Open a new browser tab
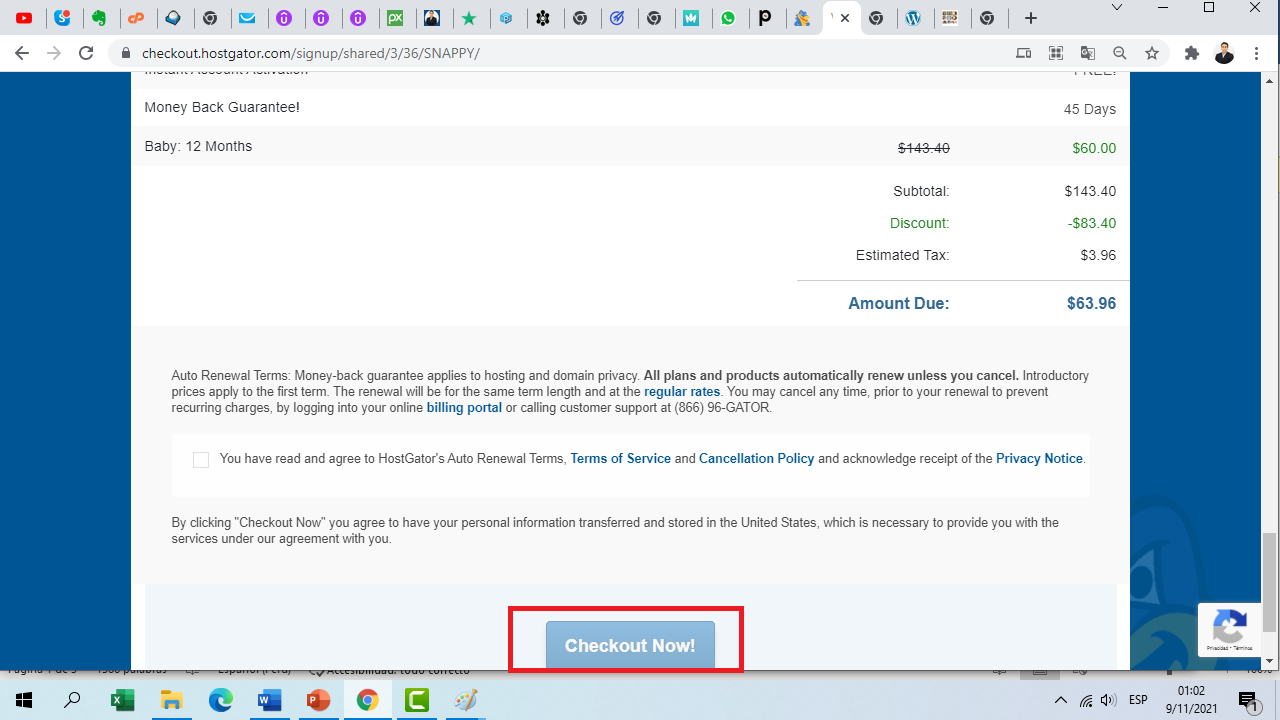The image size is (1280, 720). pos(1031,18)
